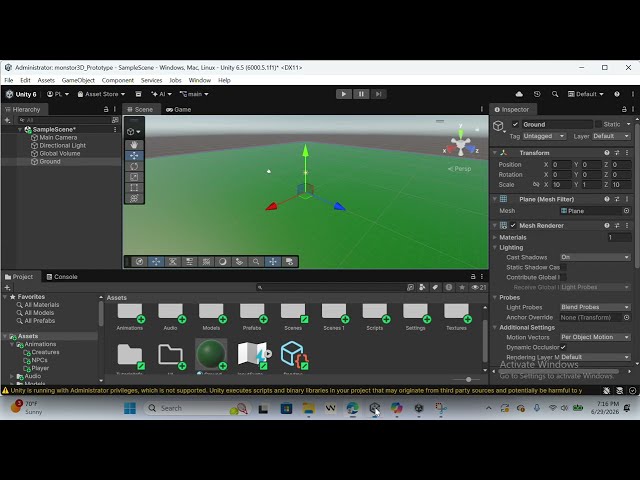640x480 pixels.
Task: Toggle the Mesh Renderer enabled checkbox
Action: [x=513, y=225]
